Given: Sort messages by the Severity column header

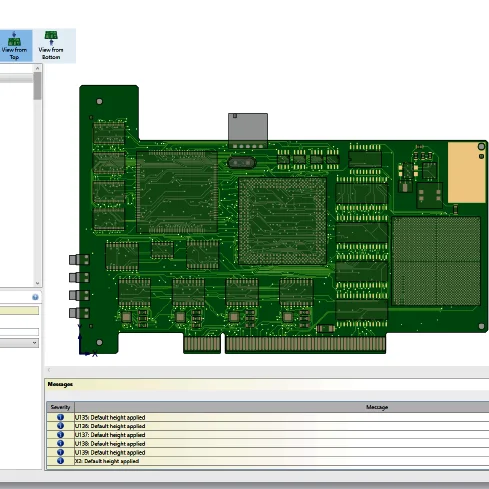Looking at the screenshot, I should (x=60, y=407).
